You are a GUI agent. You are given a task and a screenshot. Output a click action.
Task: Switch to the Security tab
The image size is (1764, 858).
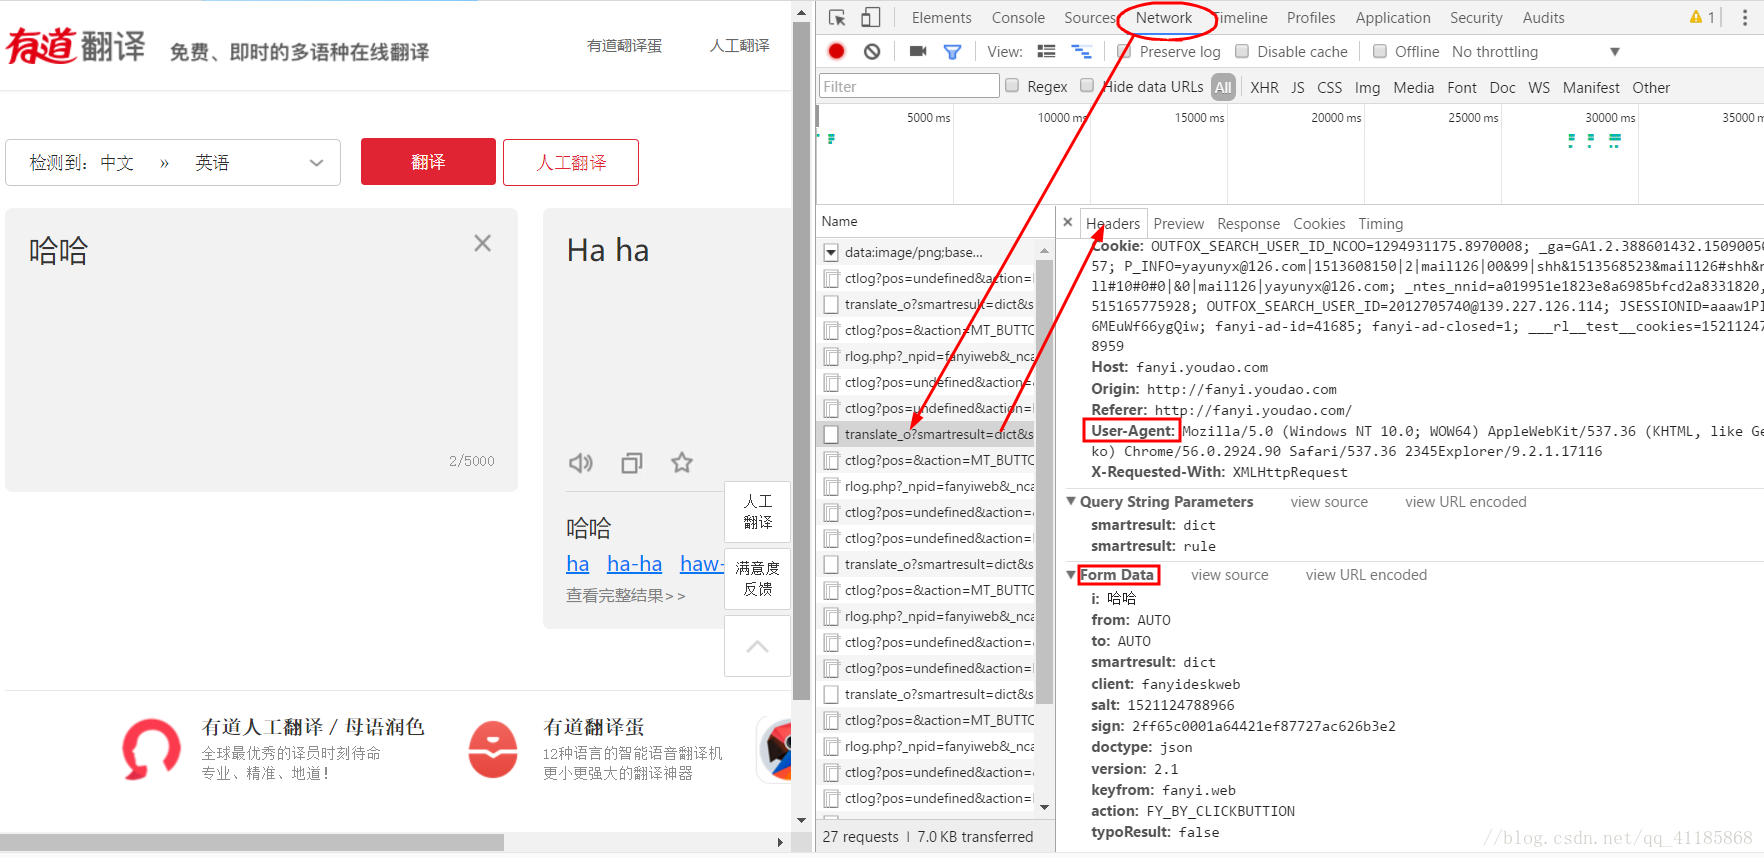1476,17
